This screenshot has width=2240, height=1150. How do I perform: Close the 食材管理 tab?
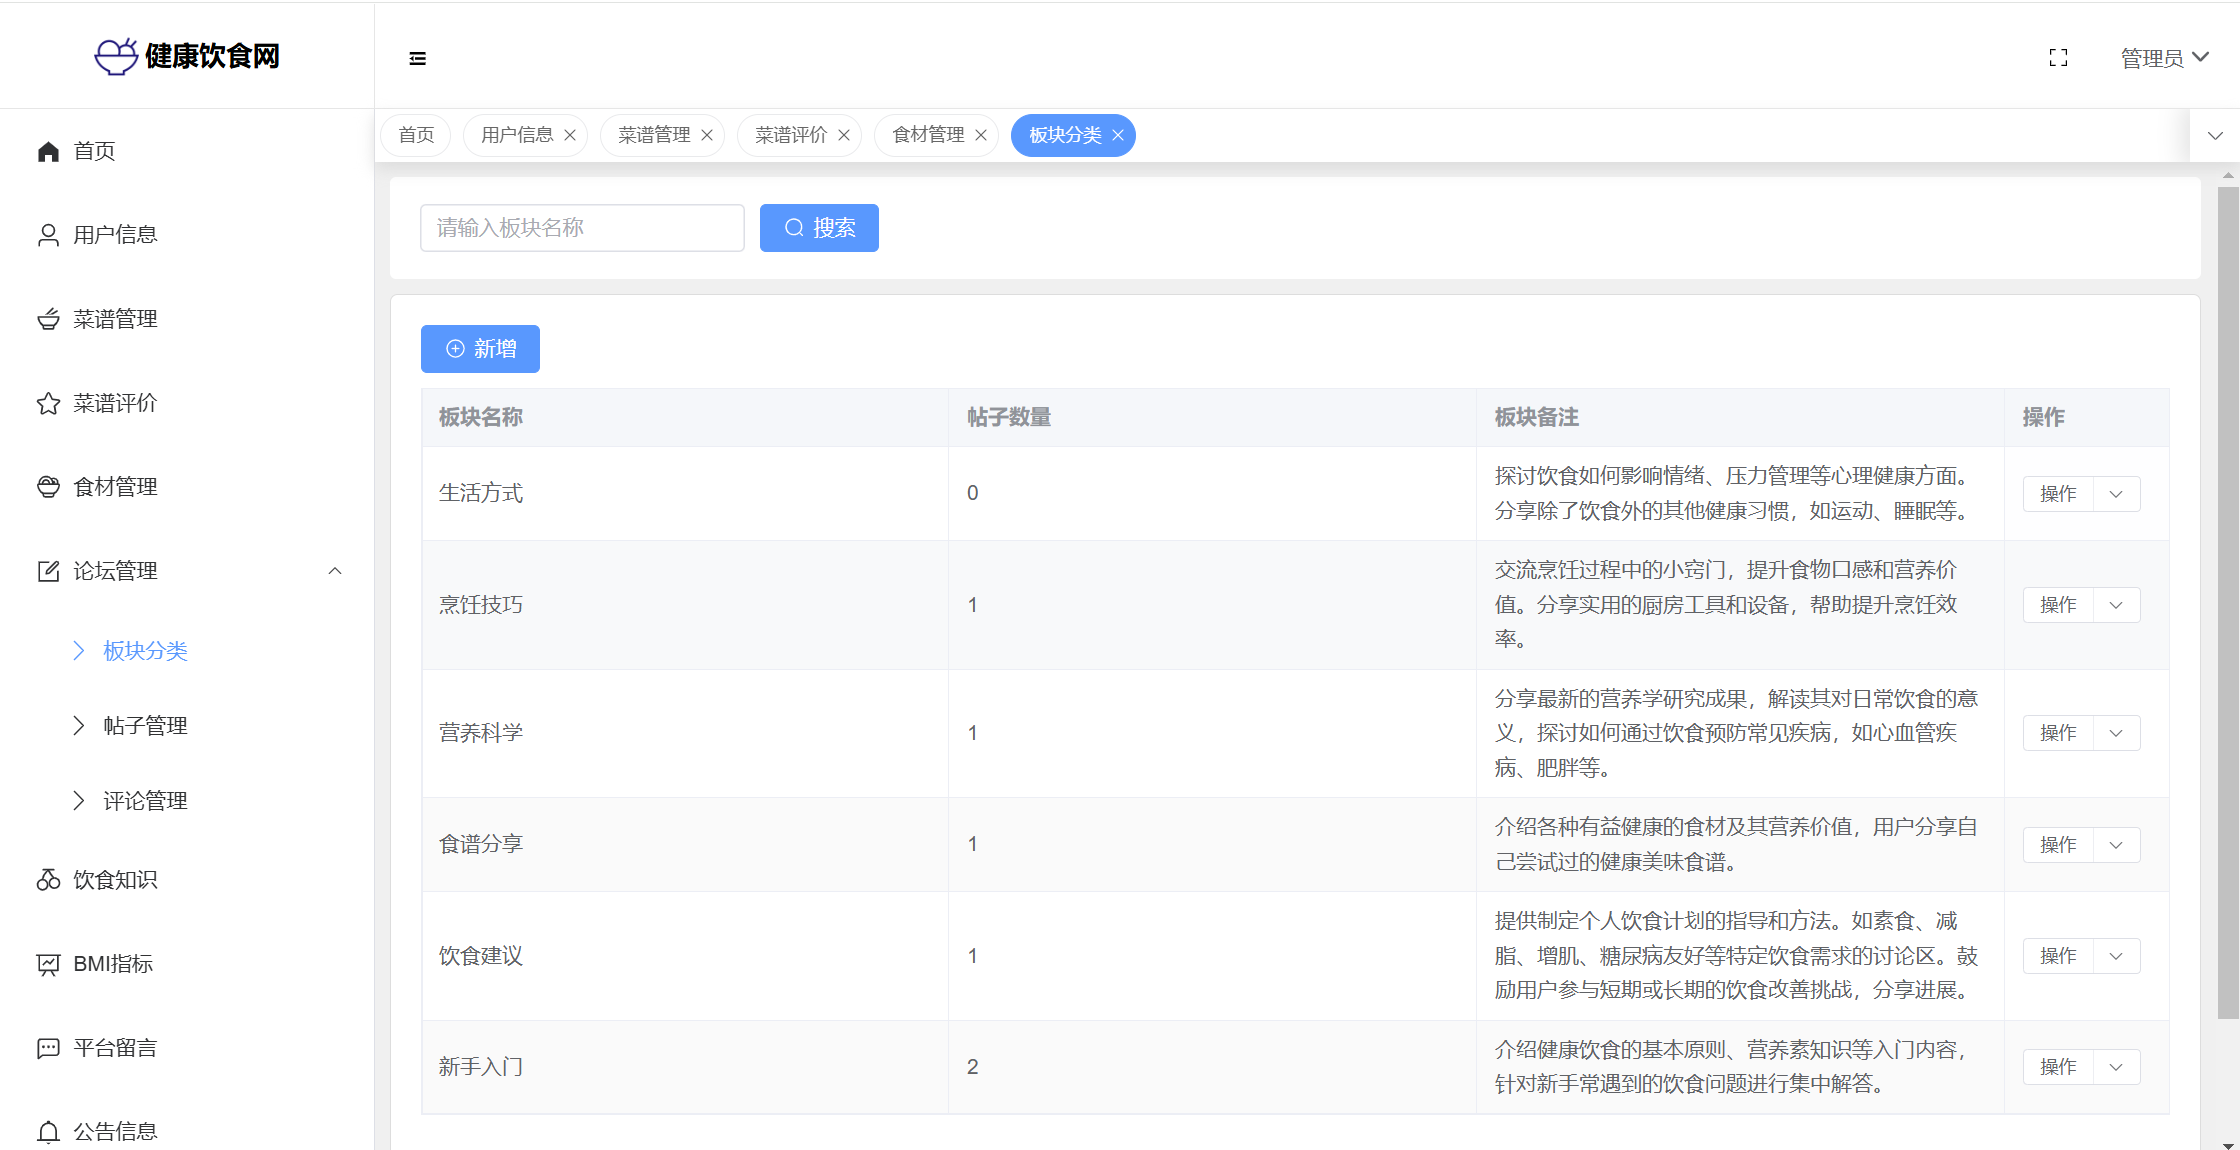click(x=981, y=136)
